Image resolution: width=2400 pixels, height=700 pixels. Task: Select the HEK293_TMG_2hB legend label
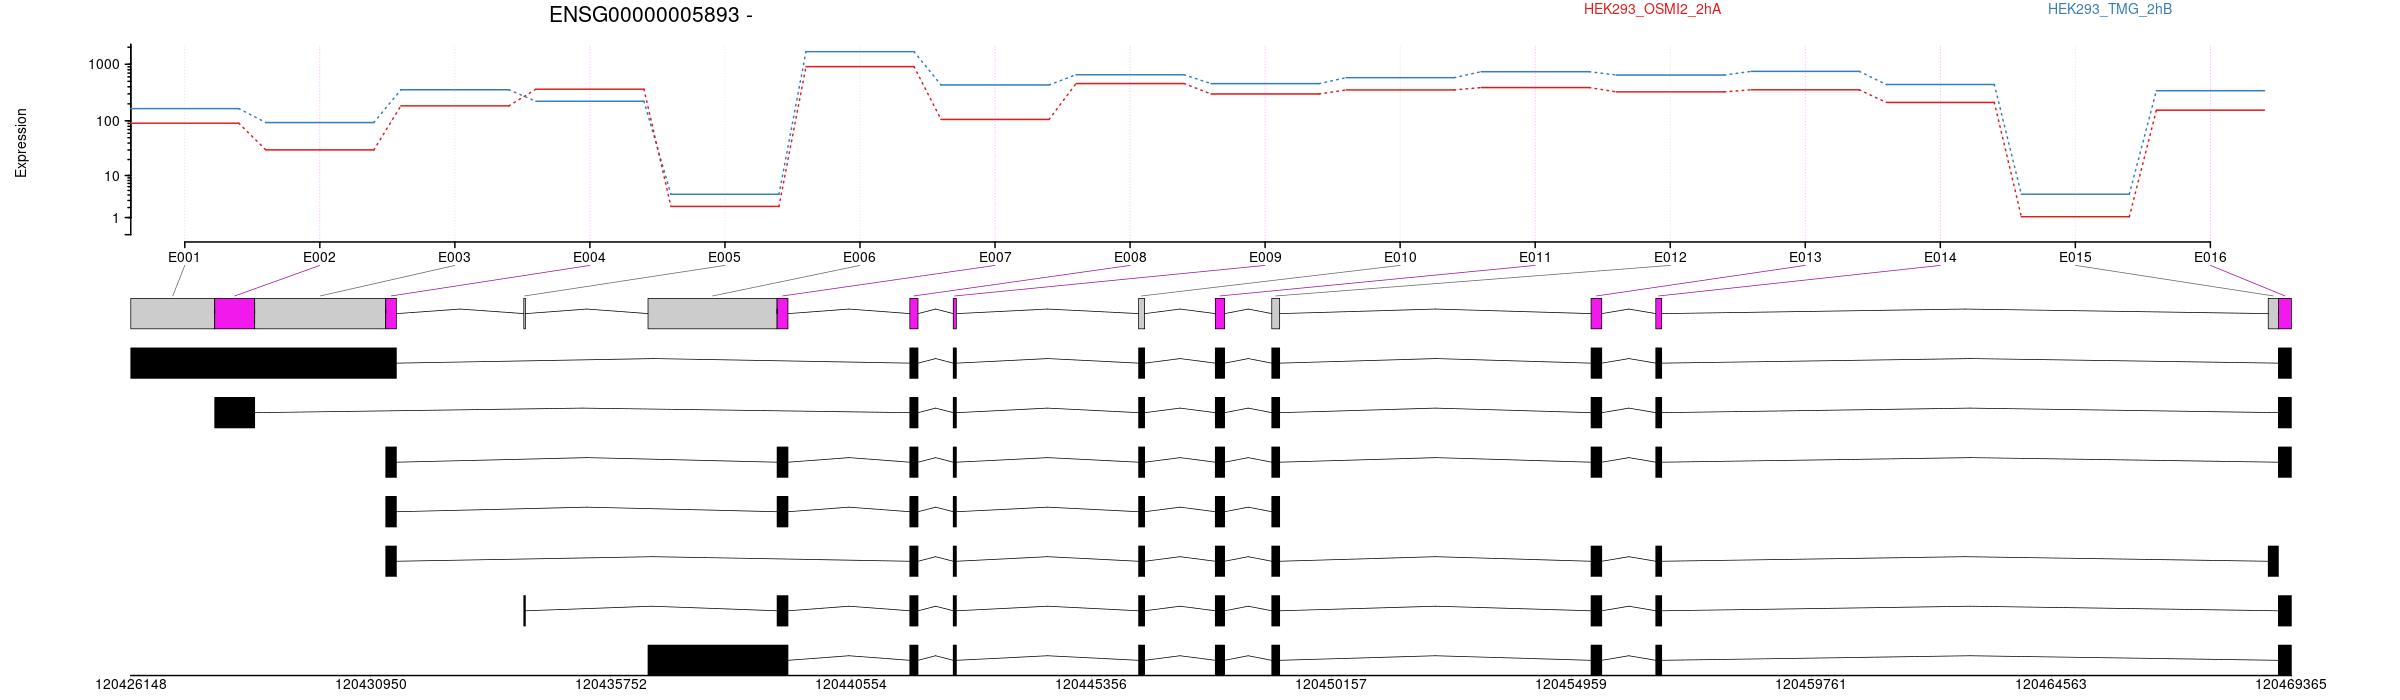(2110, 9)
